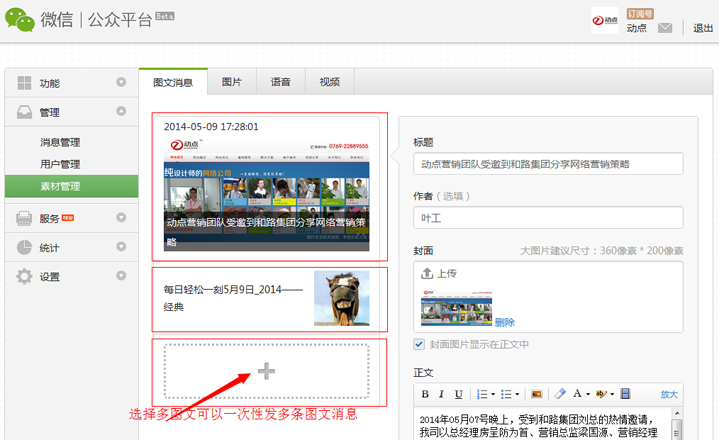Click the 标题 title input field
This screenshot has height=440, width=719.
pyautogui.click(x=547, y=164)
